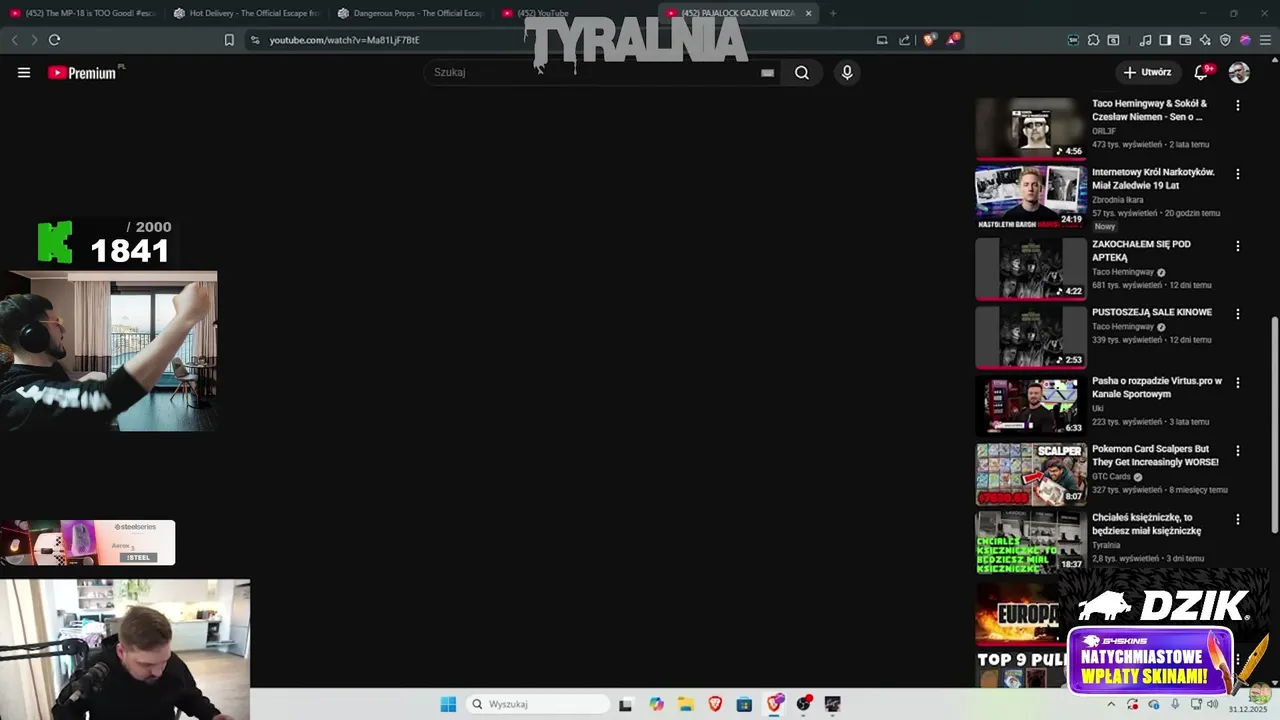
Task: Show hidden system tray icons chevron
Action: 1110,704
